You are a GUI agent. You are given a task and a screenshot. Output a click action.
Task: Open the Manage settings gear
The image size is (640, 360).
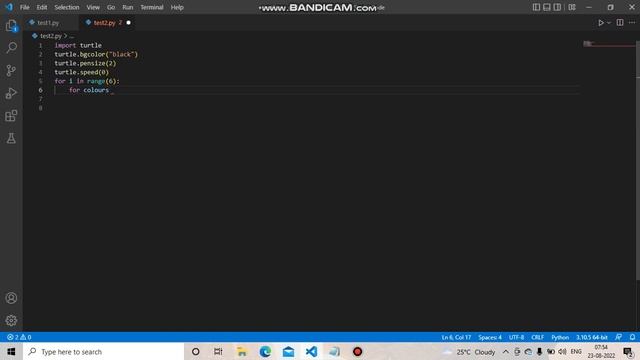tap(11, 320)
